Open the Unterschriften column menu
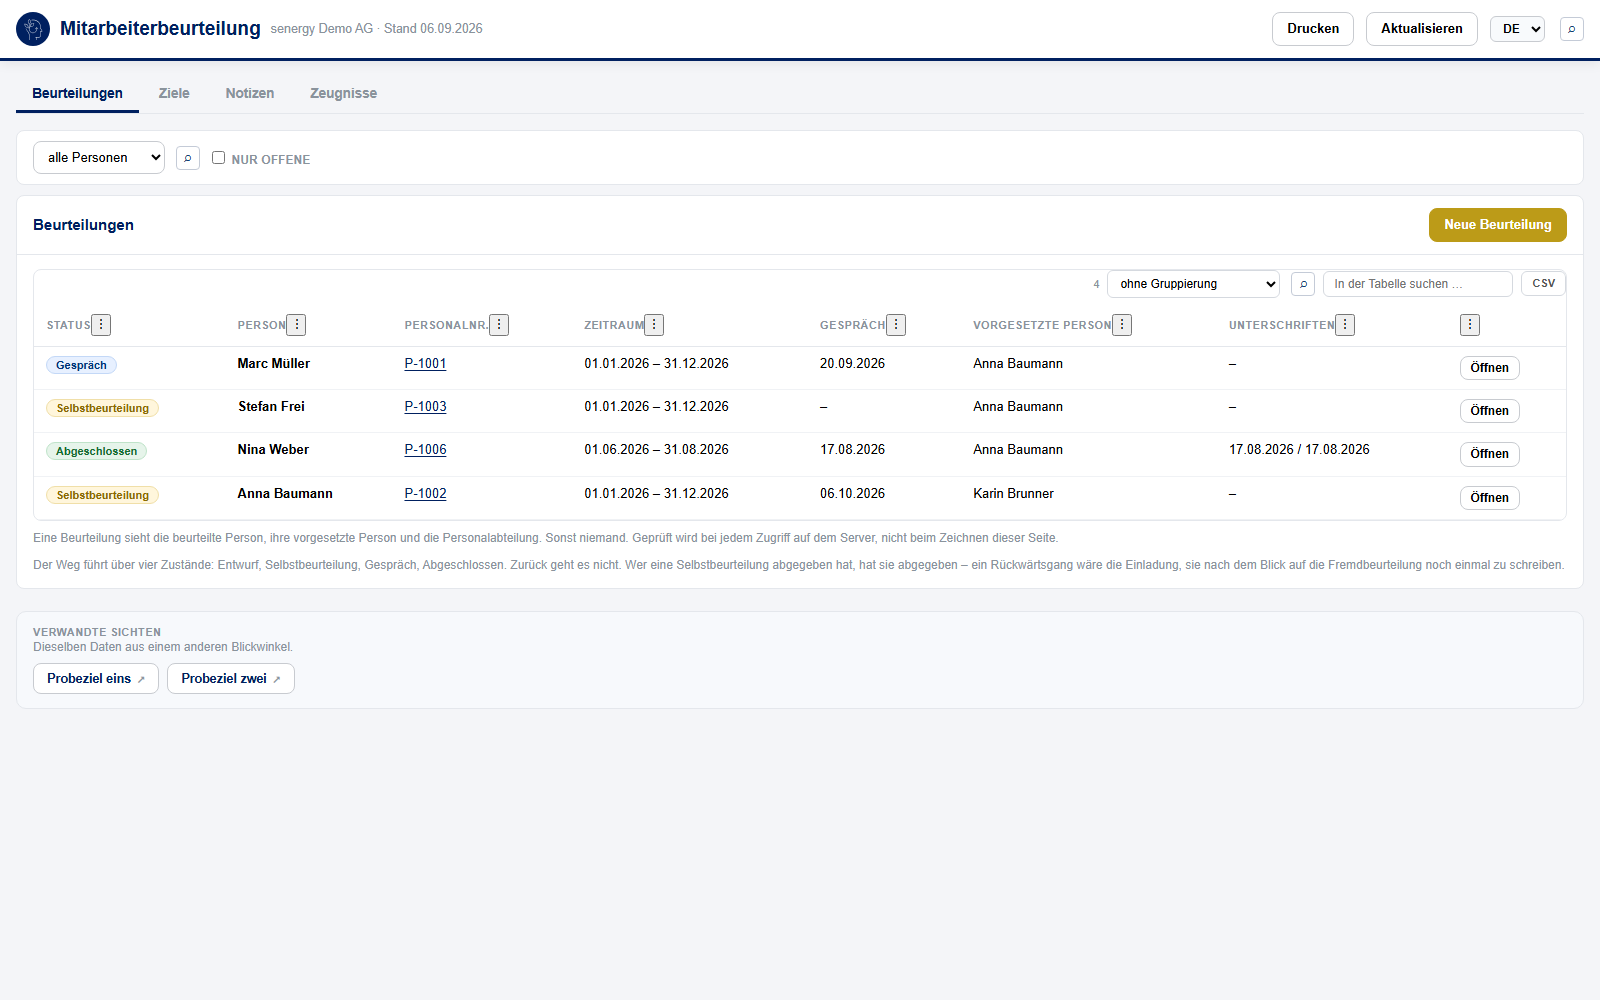The width and height of the screenshot is (1600, 1000). pyautogui.click(x=1345, y=325)
